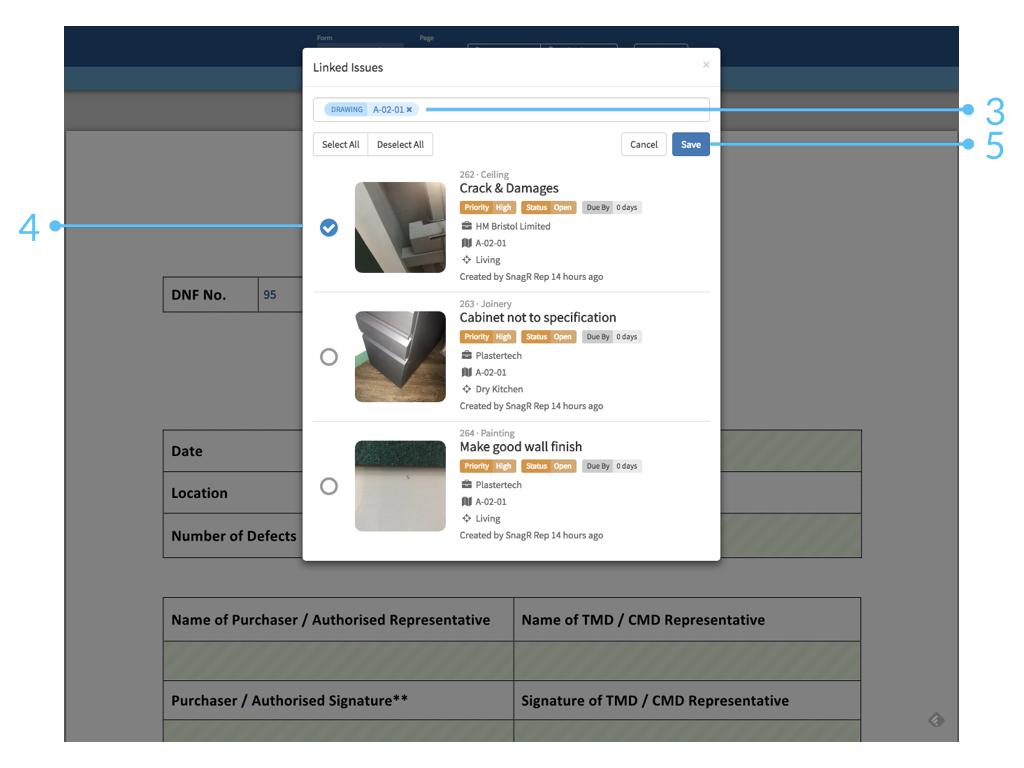Click the Dry Kitchen location text
Image resolution: width=1024 pixels, height=768 pixels.
pos(499,389)
